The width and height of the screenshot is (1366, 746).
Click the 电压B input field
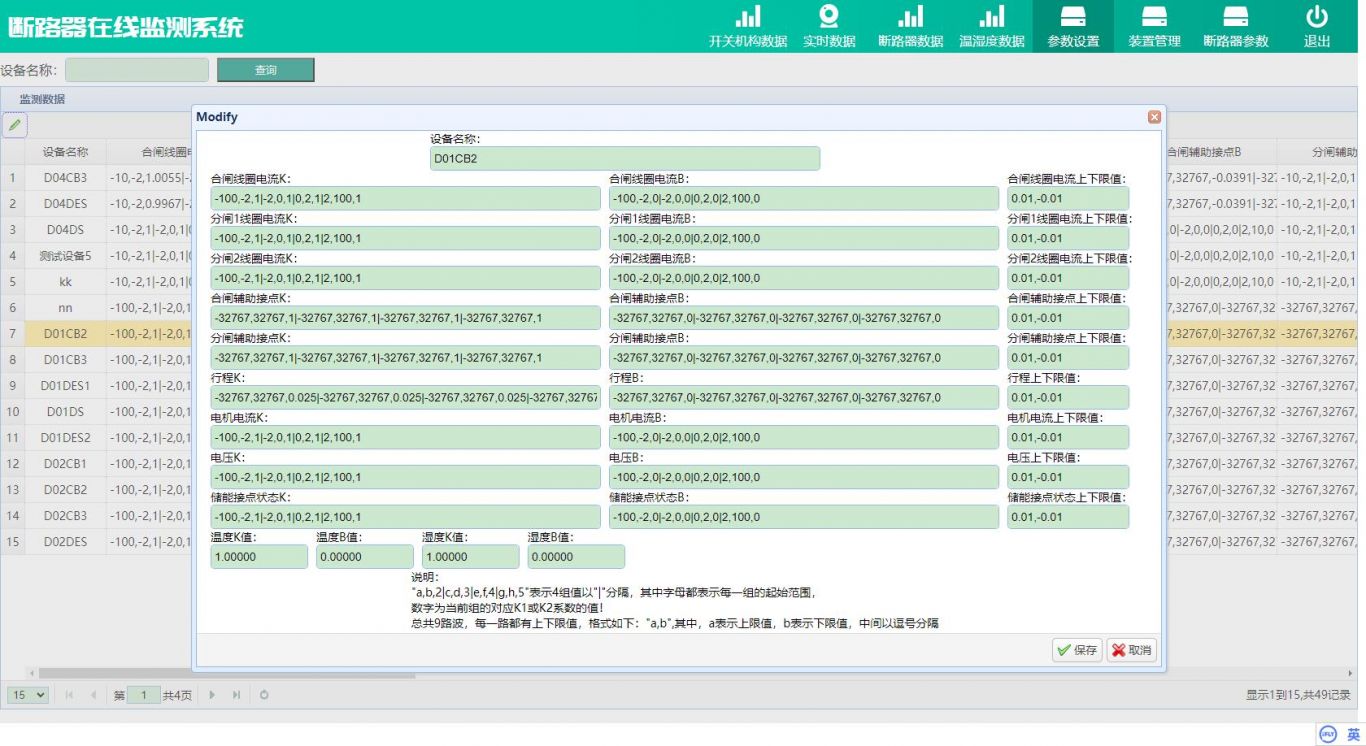[803, 477]
